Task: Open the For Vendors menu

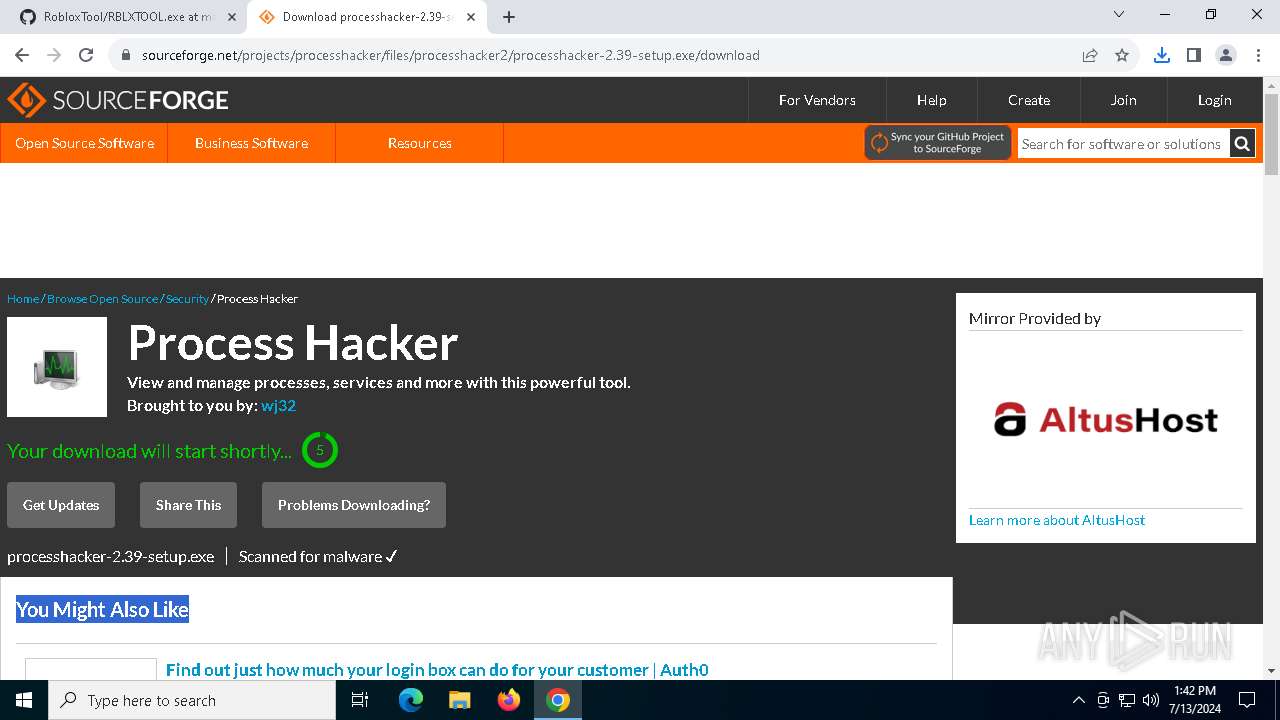Action: coord(817,100)
